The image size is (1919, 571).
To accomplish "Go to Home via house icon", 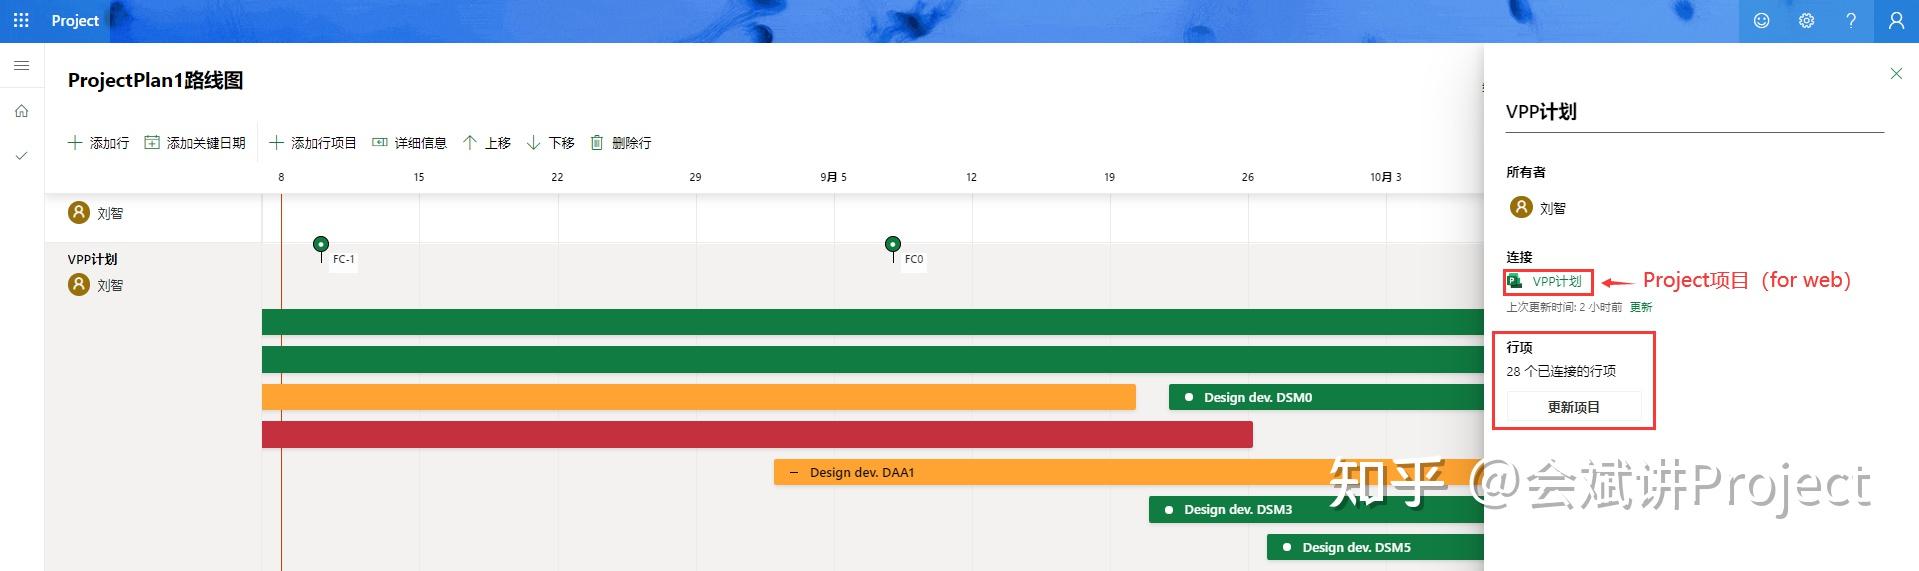I will click(x=21, y=111).
